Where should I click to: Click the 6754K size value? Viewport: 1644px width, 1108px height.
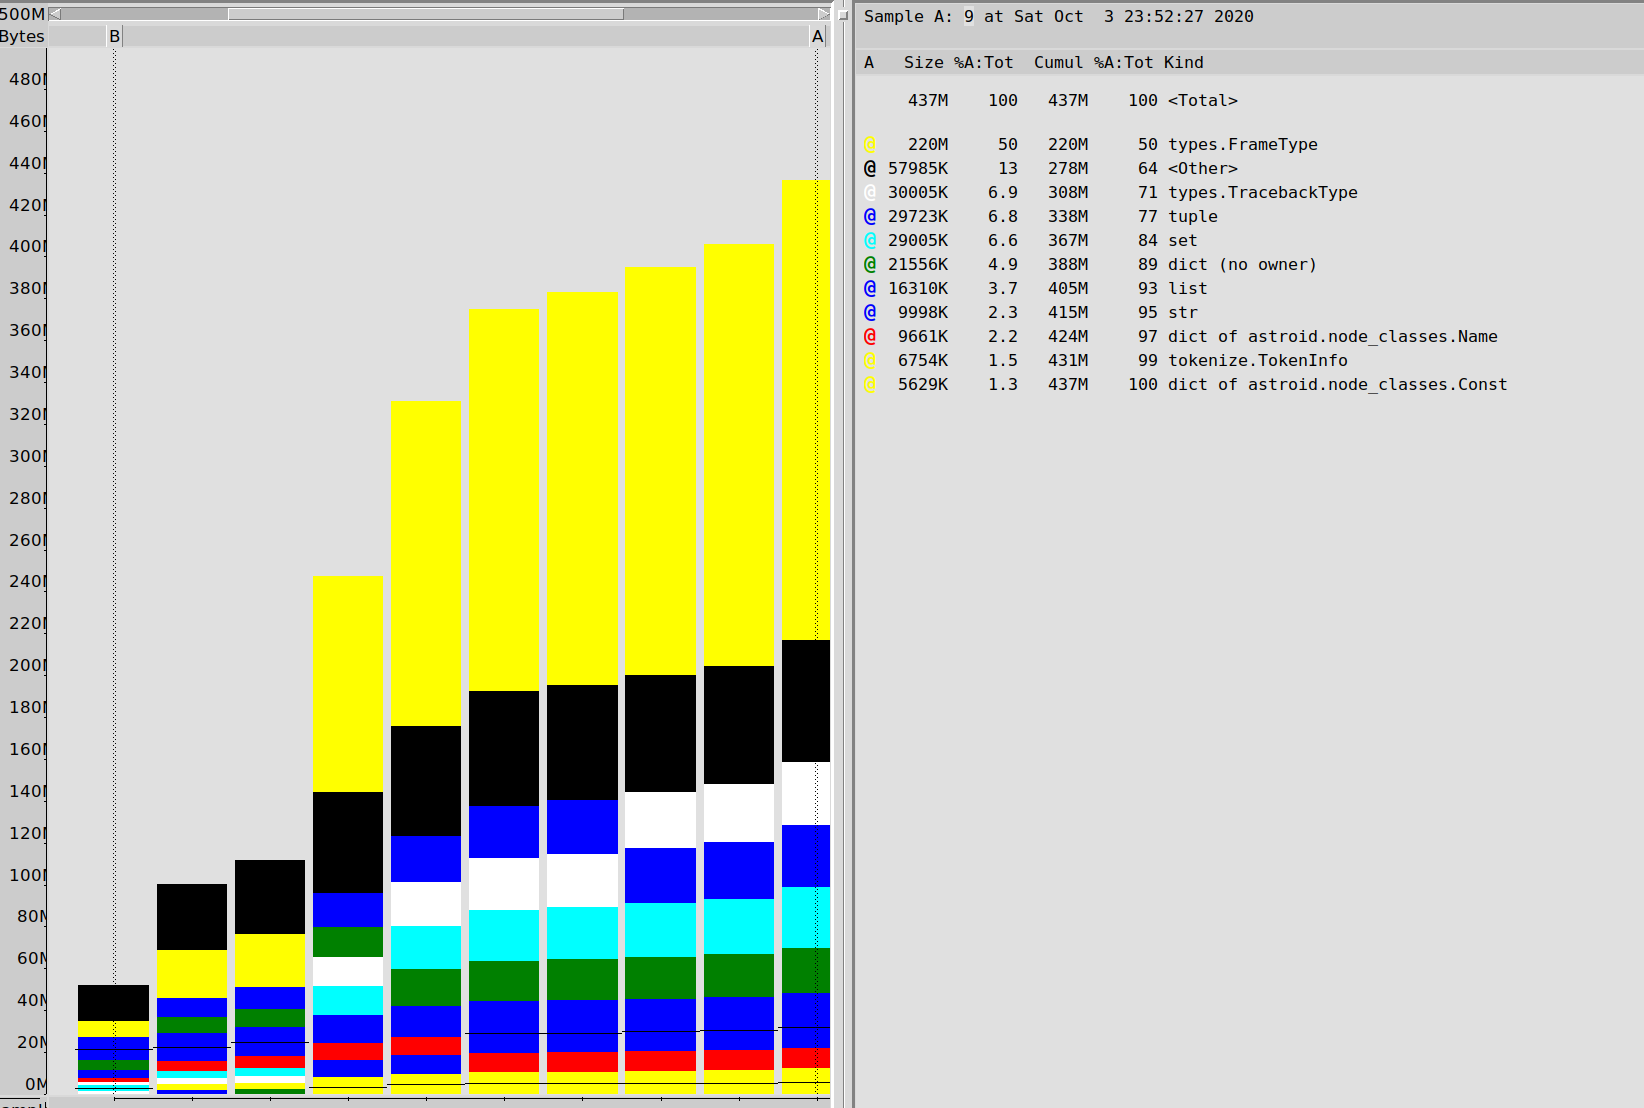tap(923, 361)
